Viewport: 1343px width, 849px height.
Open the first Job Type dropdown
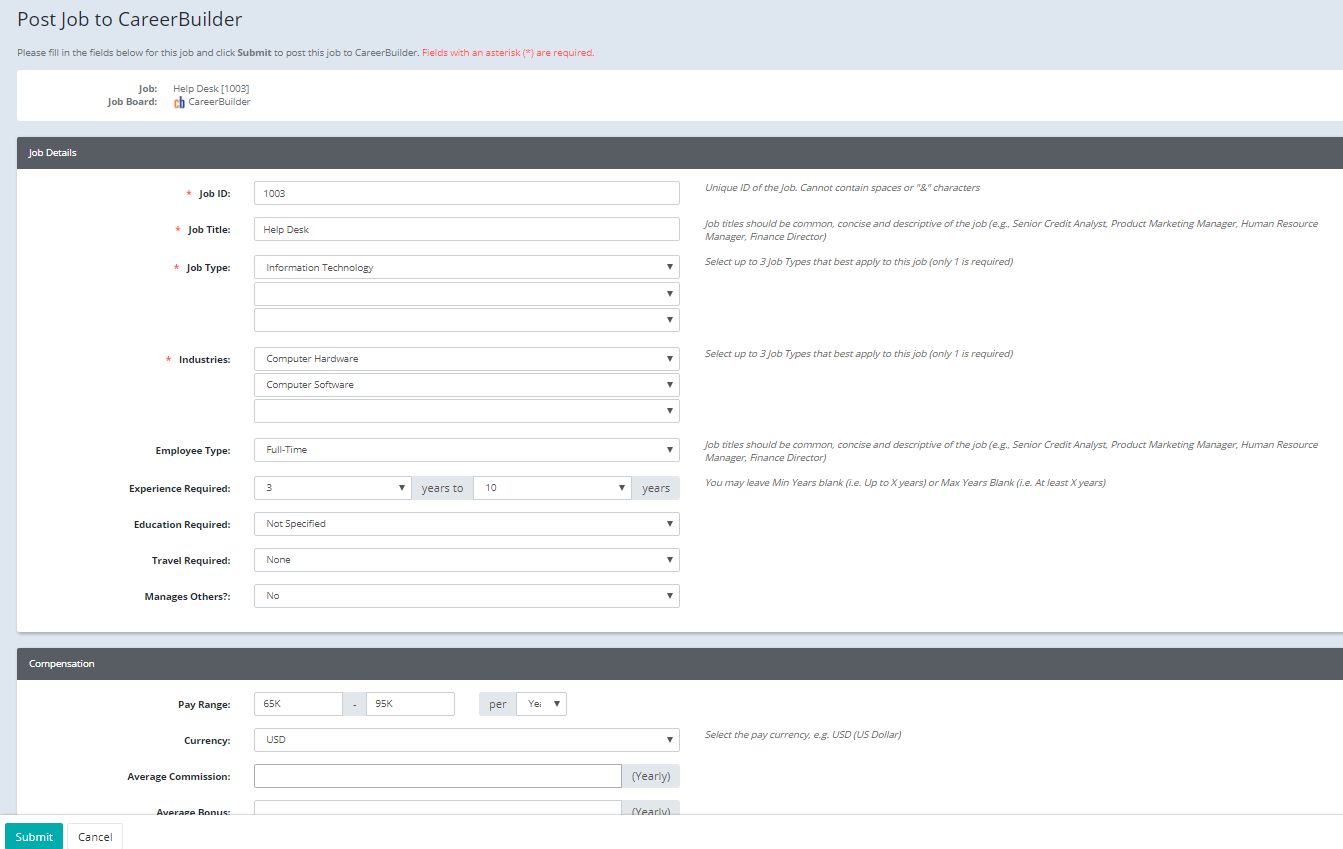(x=466, y=268)
